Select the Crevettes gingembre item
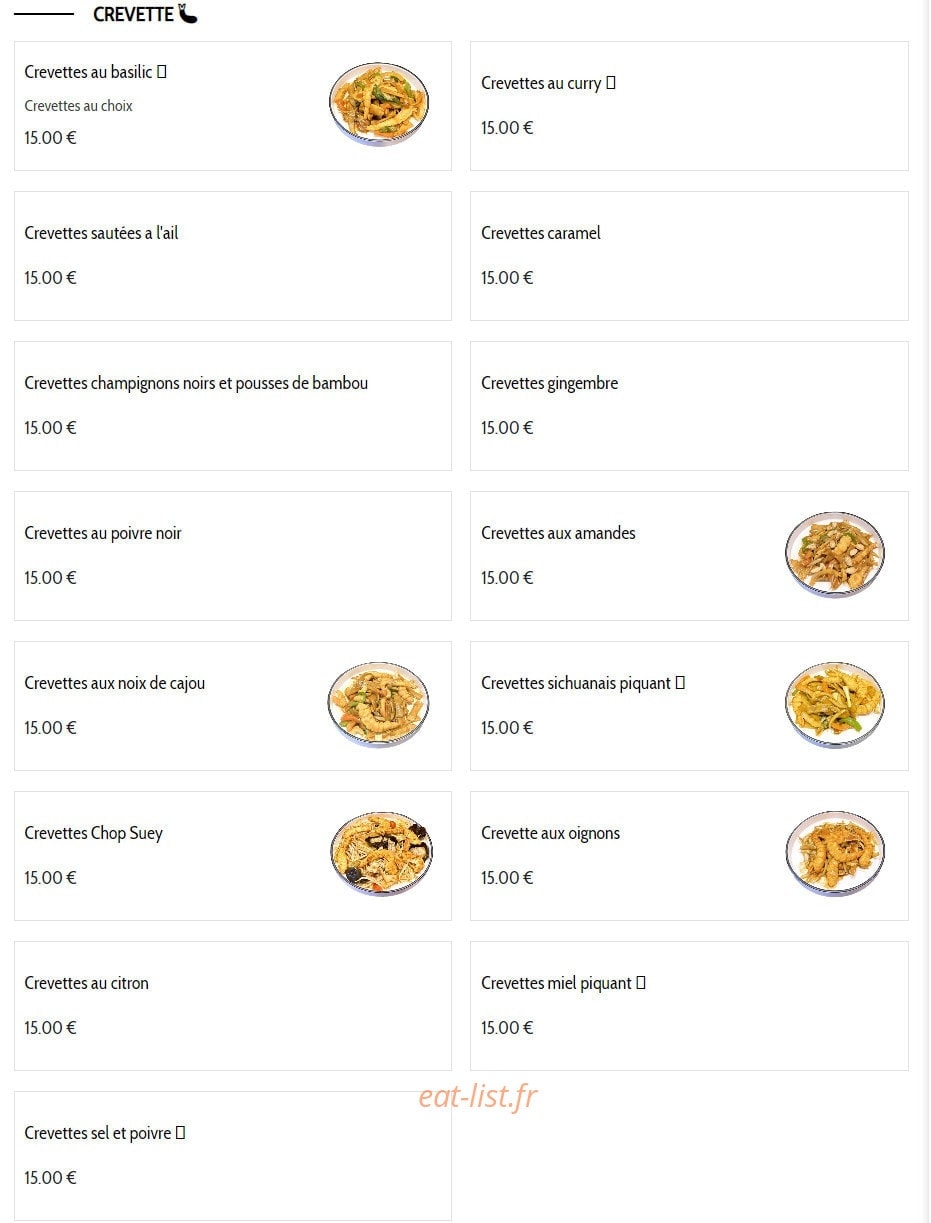 coord(689,406)
